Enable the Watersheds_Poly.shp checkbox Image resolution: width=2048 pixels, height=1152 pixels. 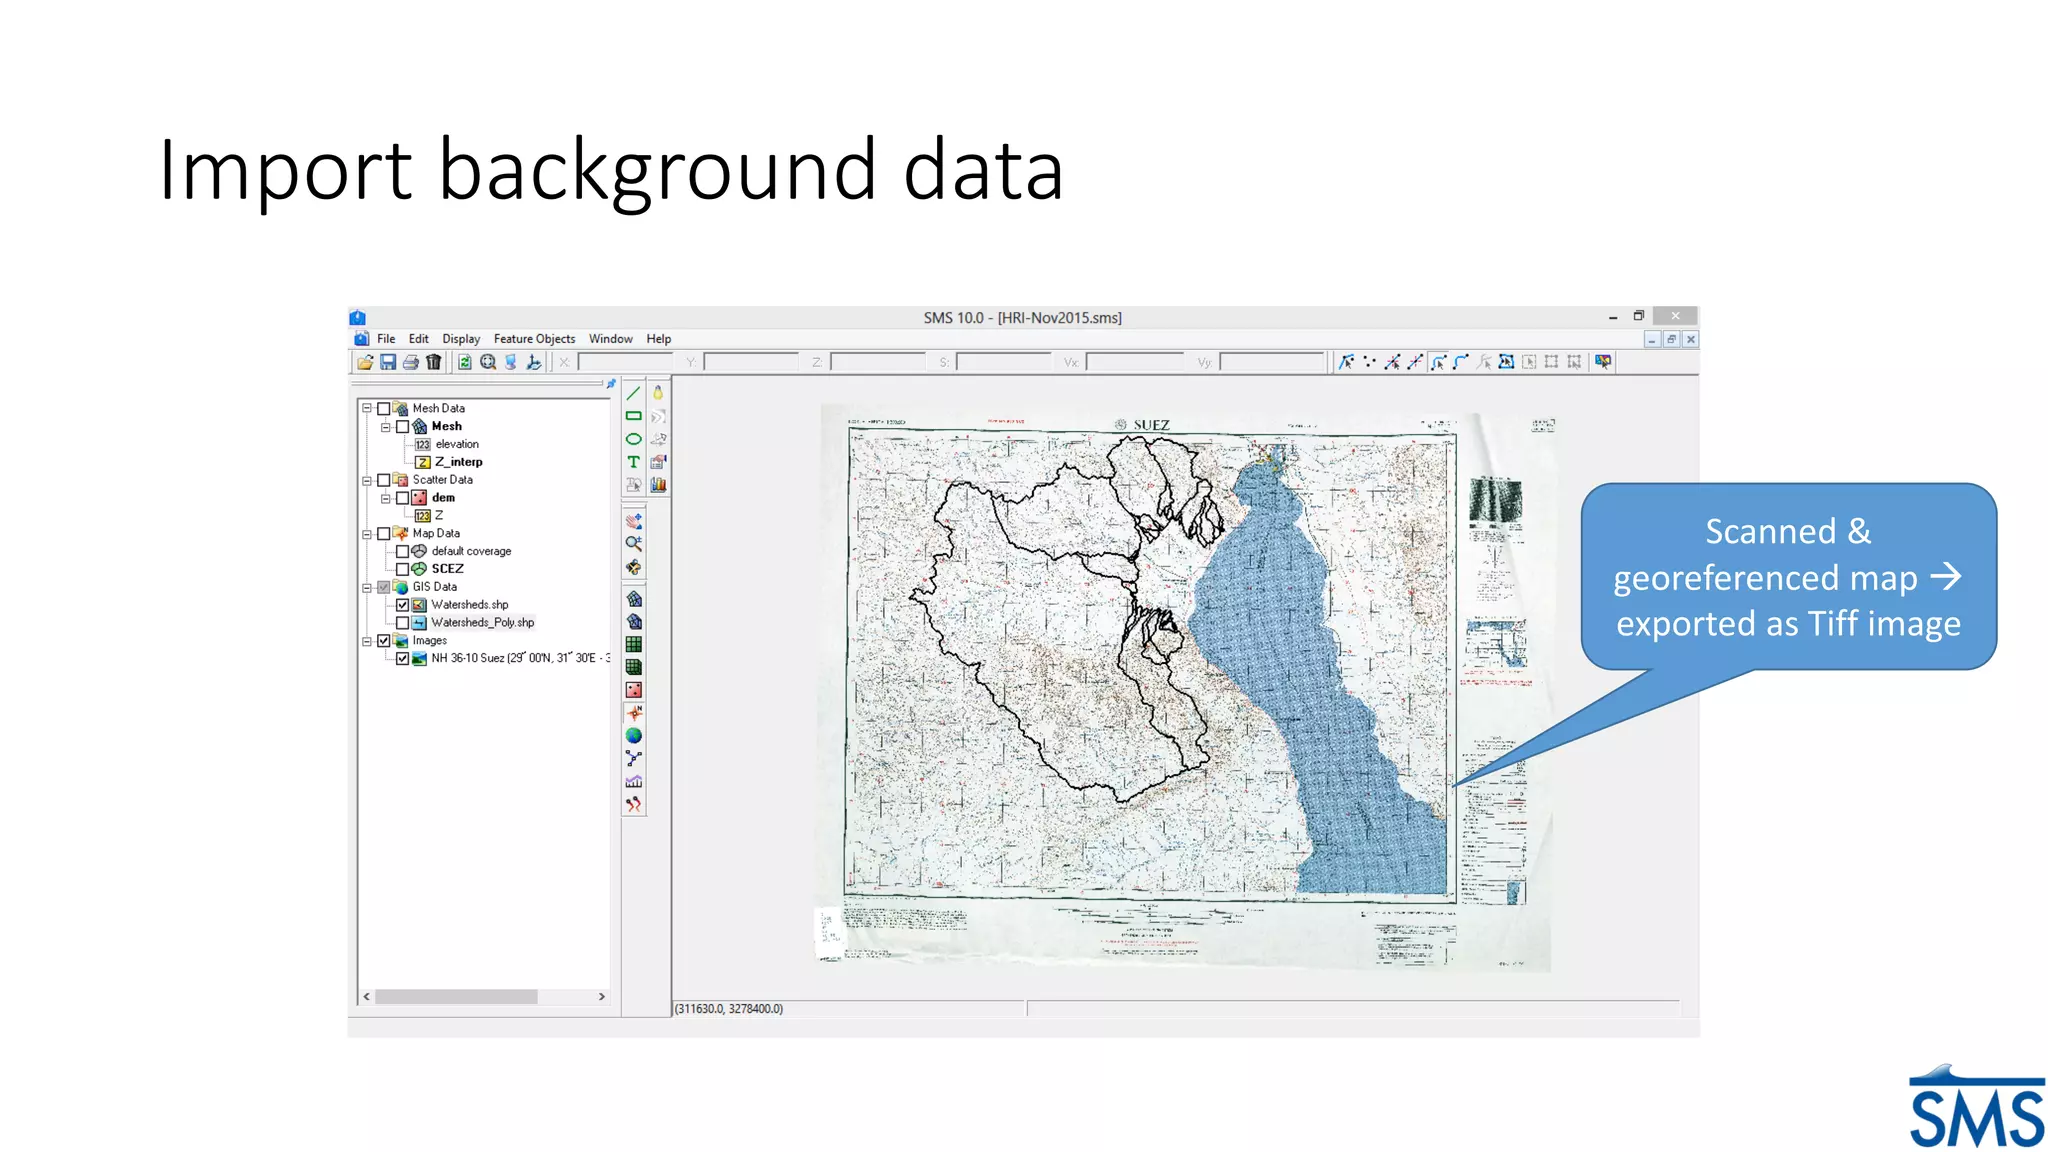click(402, 623)
